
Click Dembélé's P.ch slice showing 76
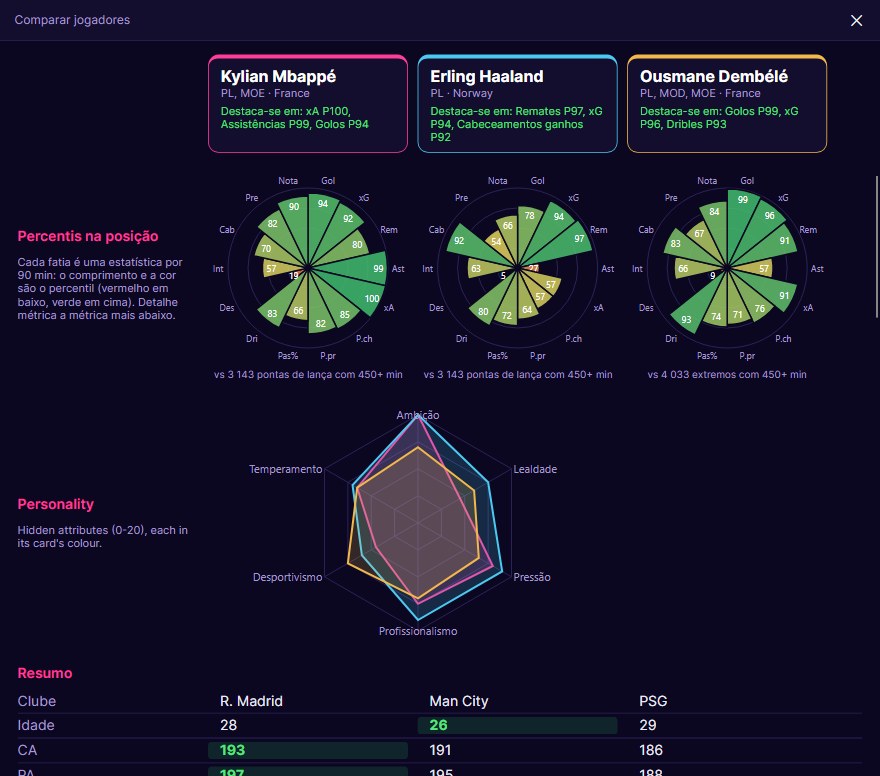point(755,303)
